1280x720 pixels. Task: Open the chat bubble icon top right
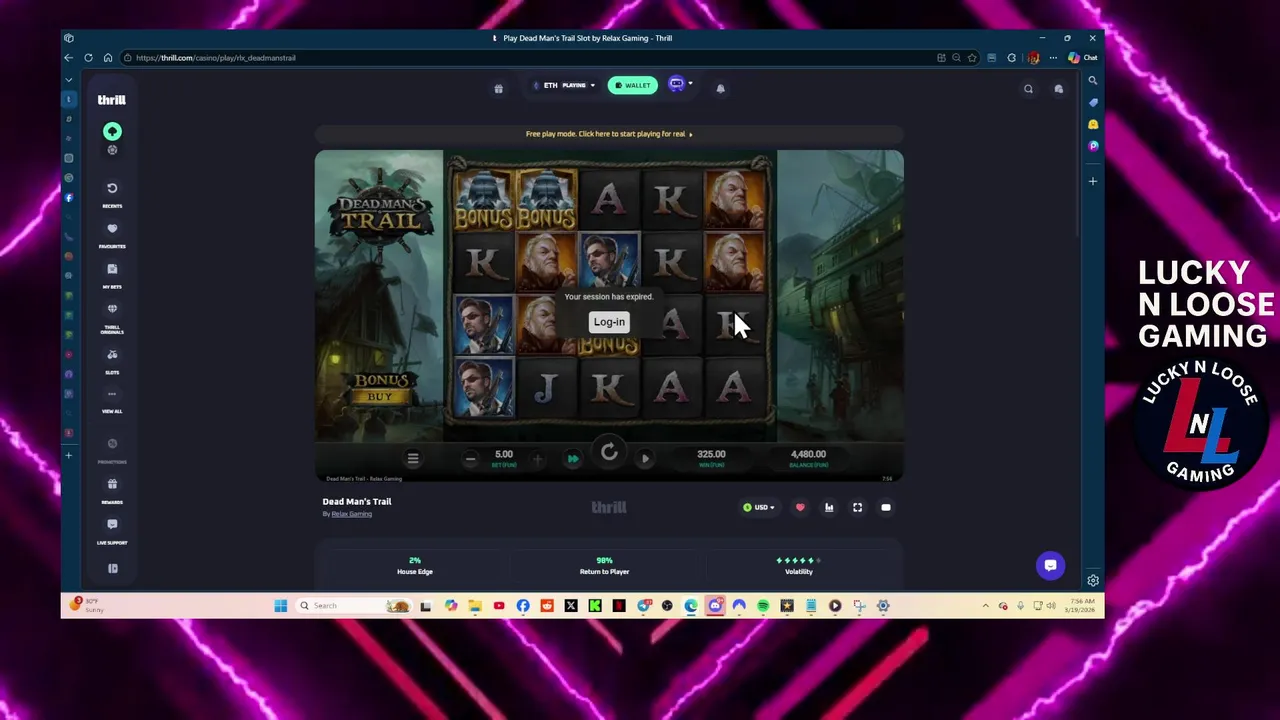click(x=1058, y=89)
